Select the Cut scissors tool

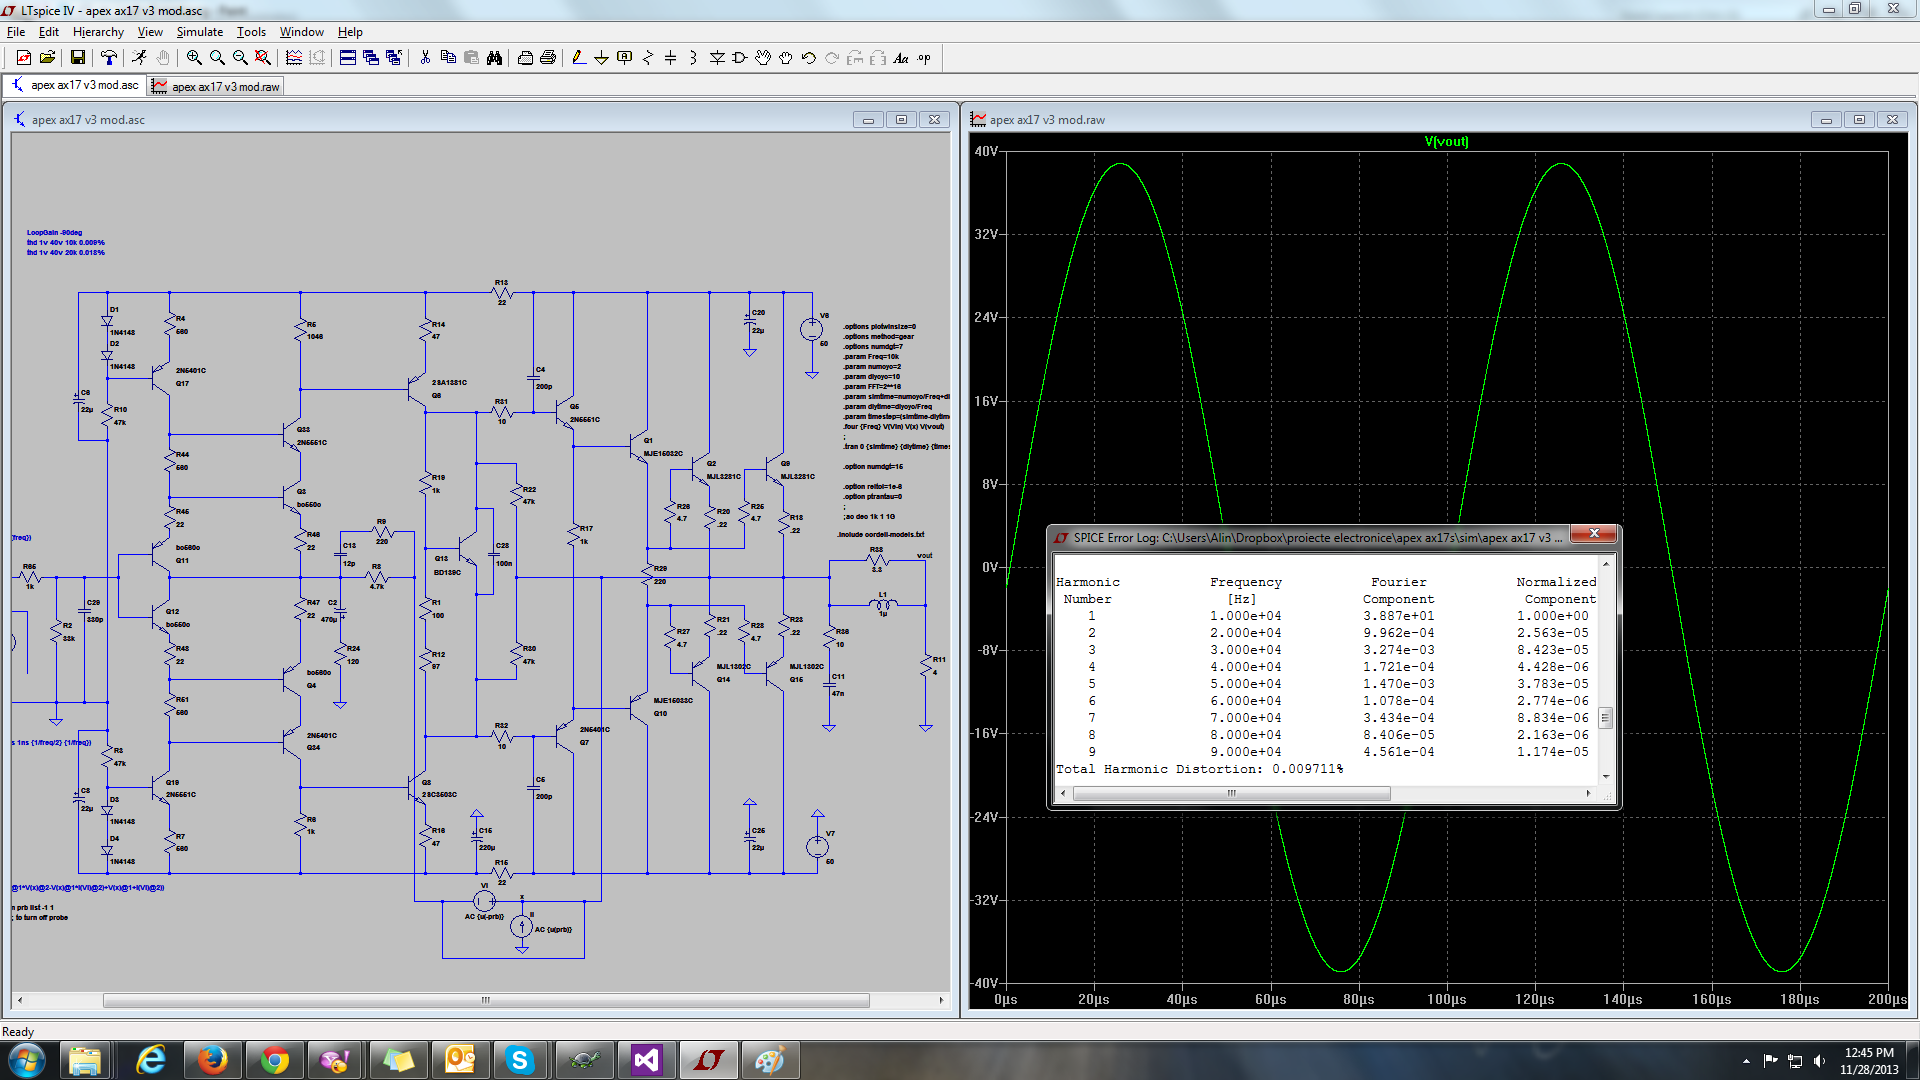click(425, 58)
